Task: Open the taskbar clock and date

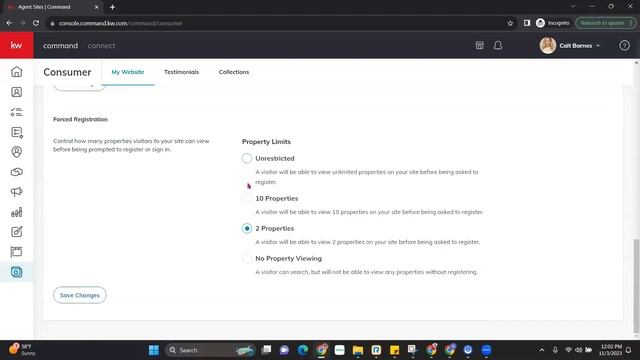Action: 611,350
